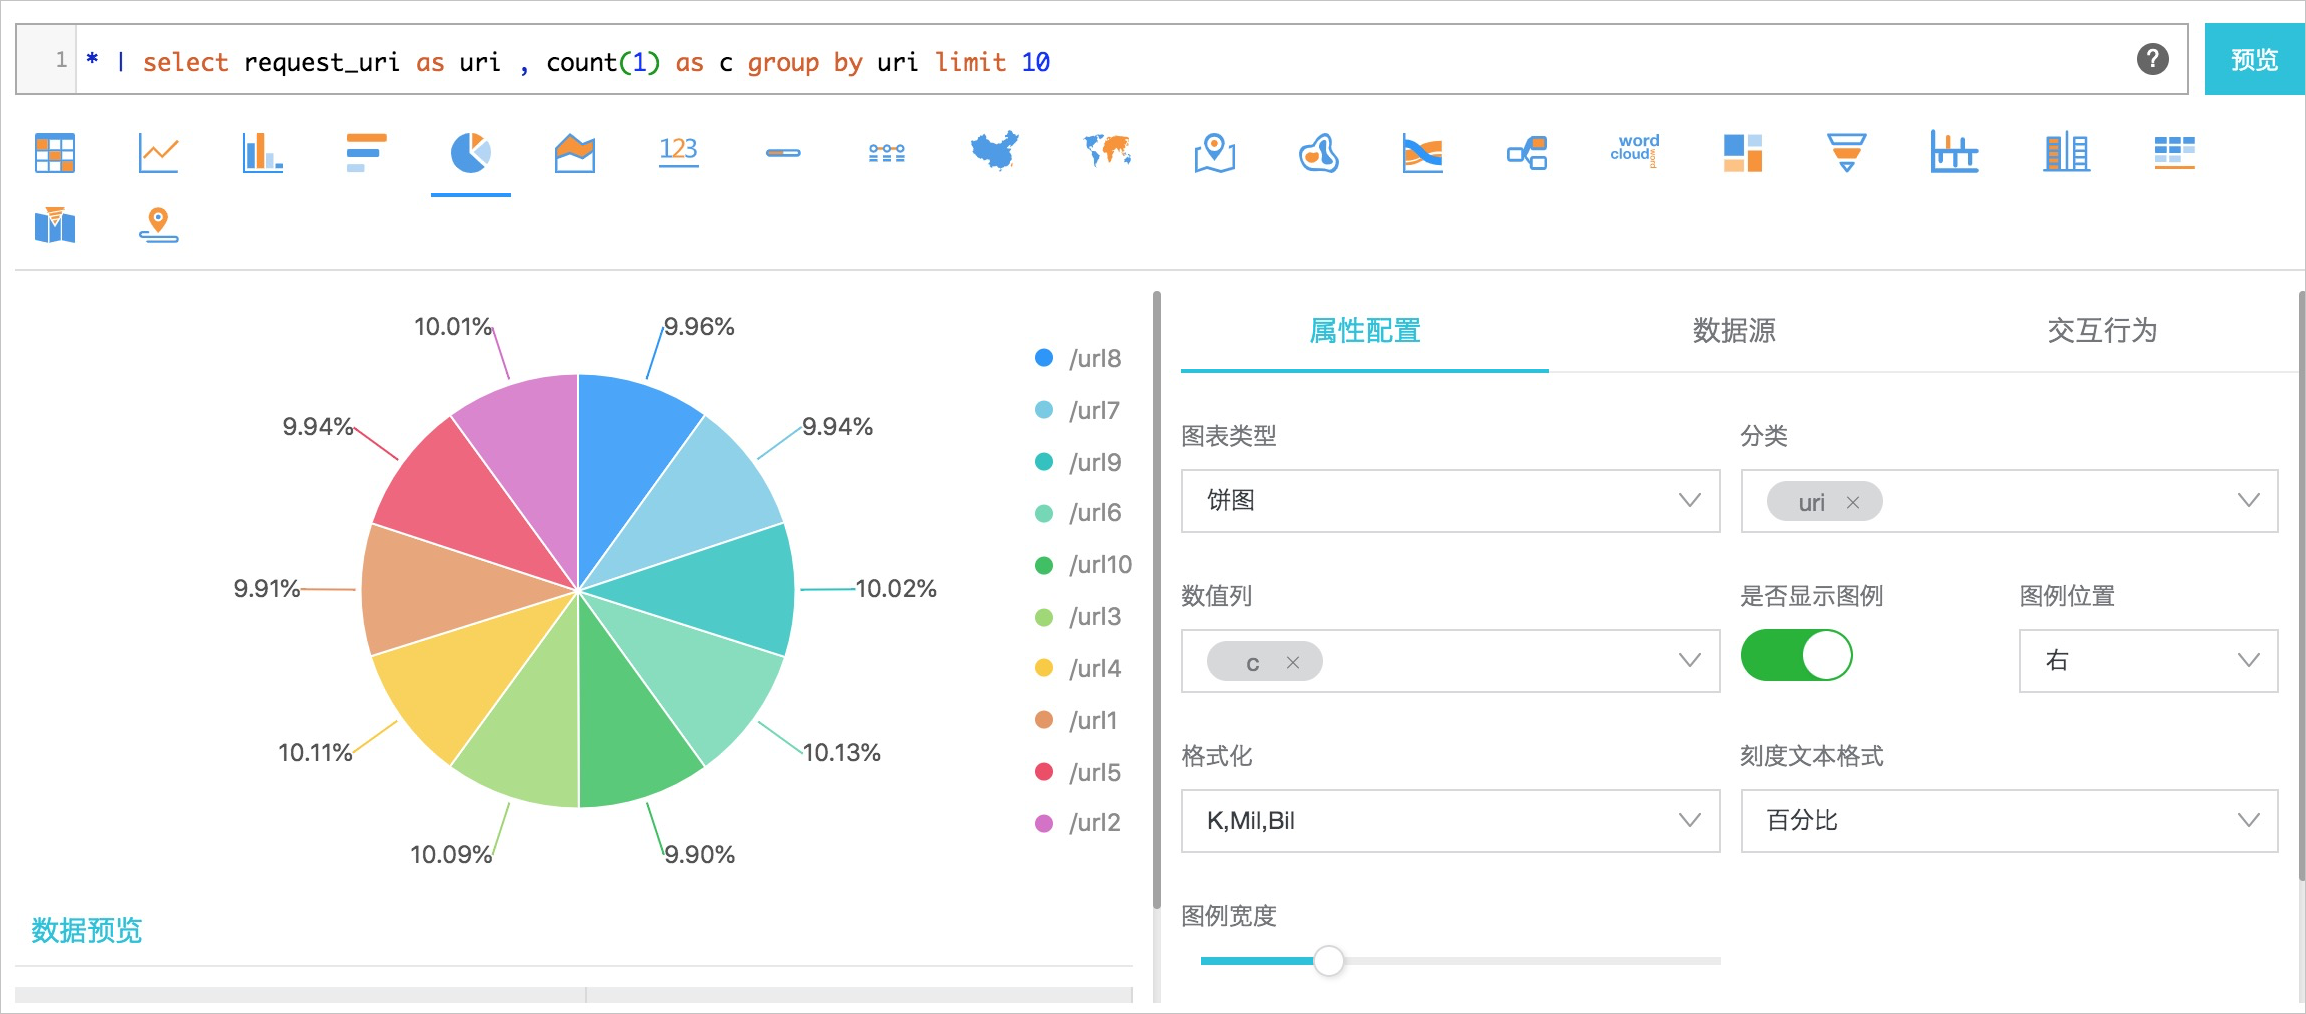Select the line chart icon
2306x1014 pixels.
coord(158,153)
